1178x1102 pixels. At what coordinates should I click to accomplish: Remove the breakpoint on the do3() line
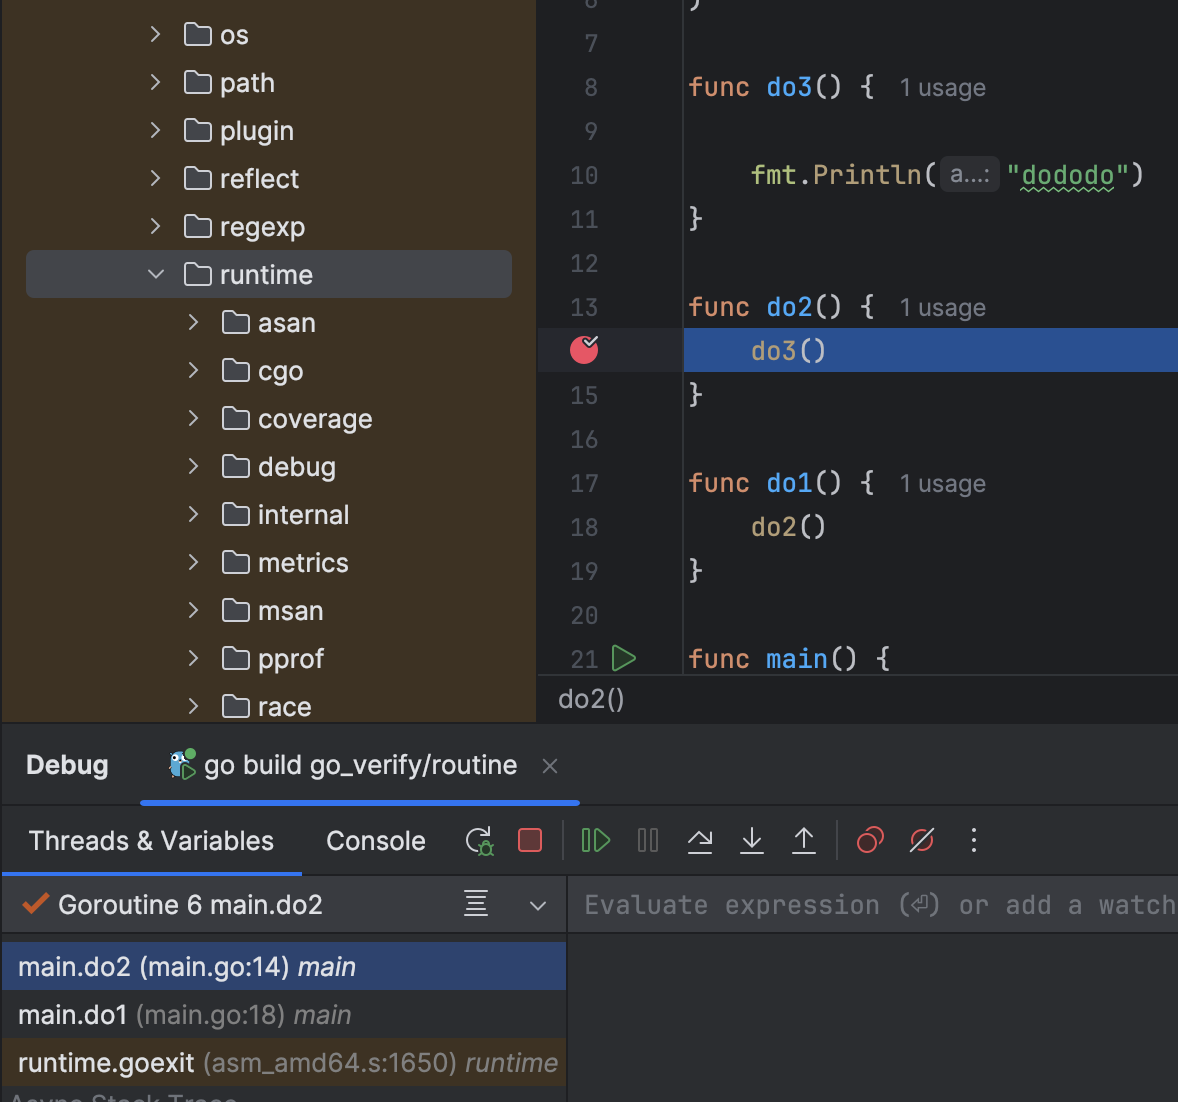(x=584, y=349)
